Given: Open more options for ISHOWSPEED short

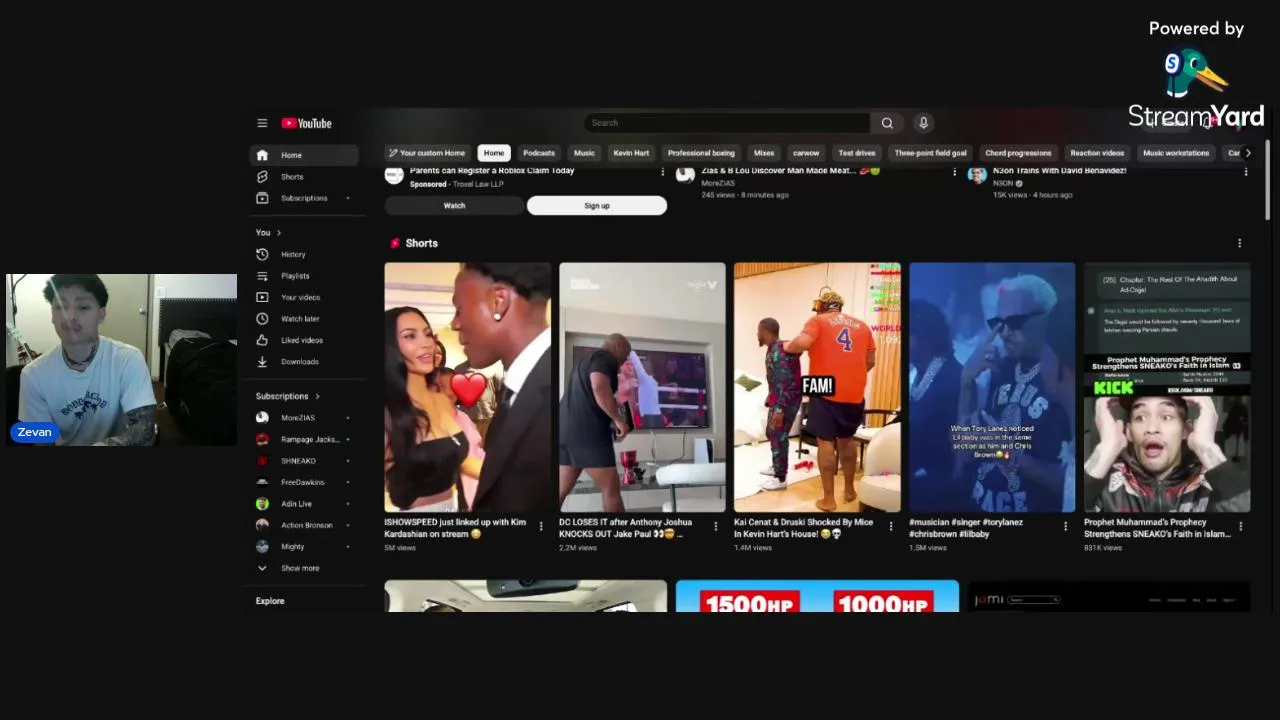Looking at the screenshot, I should pyautogui.click(x=541, y=526).
